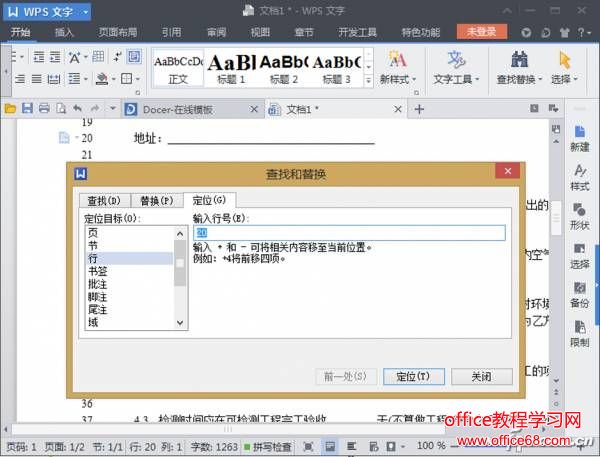Screen dimensions: 600x457
Task: Apply the 标题 1 style
Action: pyautogui.click(x=231, y=69)
